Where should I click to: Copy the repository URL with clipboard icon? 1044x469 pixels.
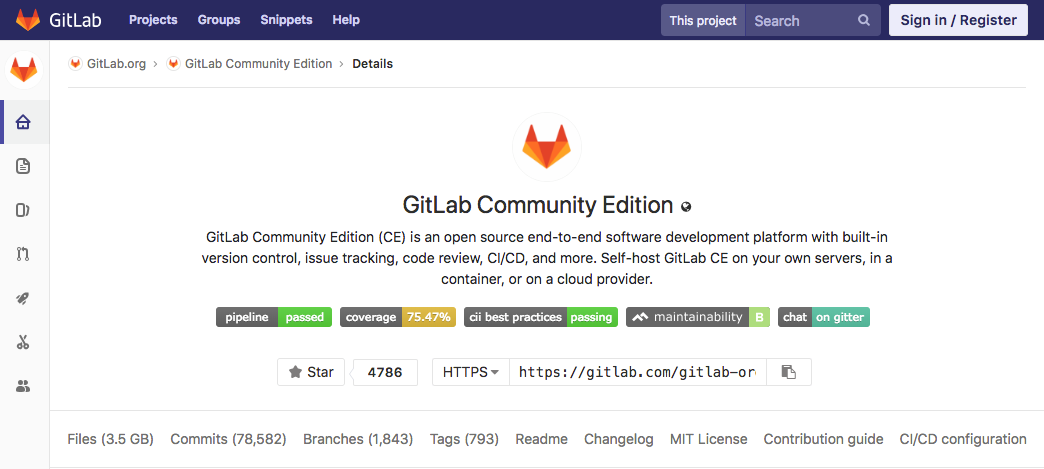[x=789, y=372]
